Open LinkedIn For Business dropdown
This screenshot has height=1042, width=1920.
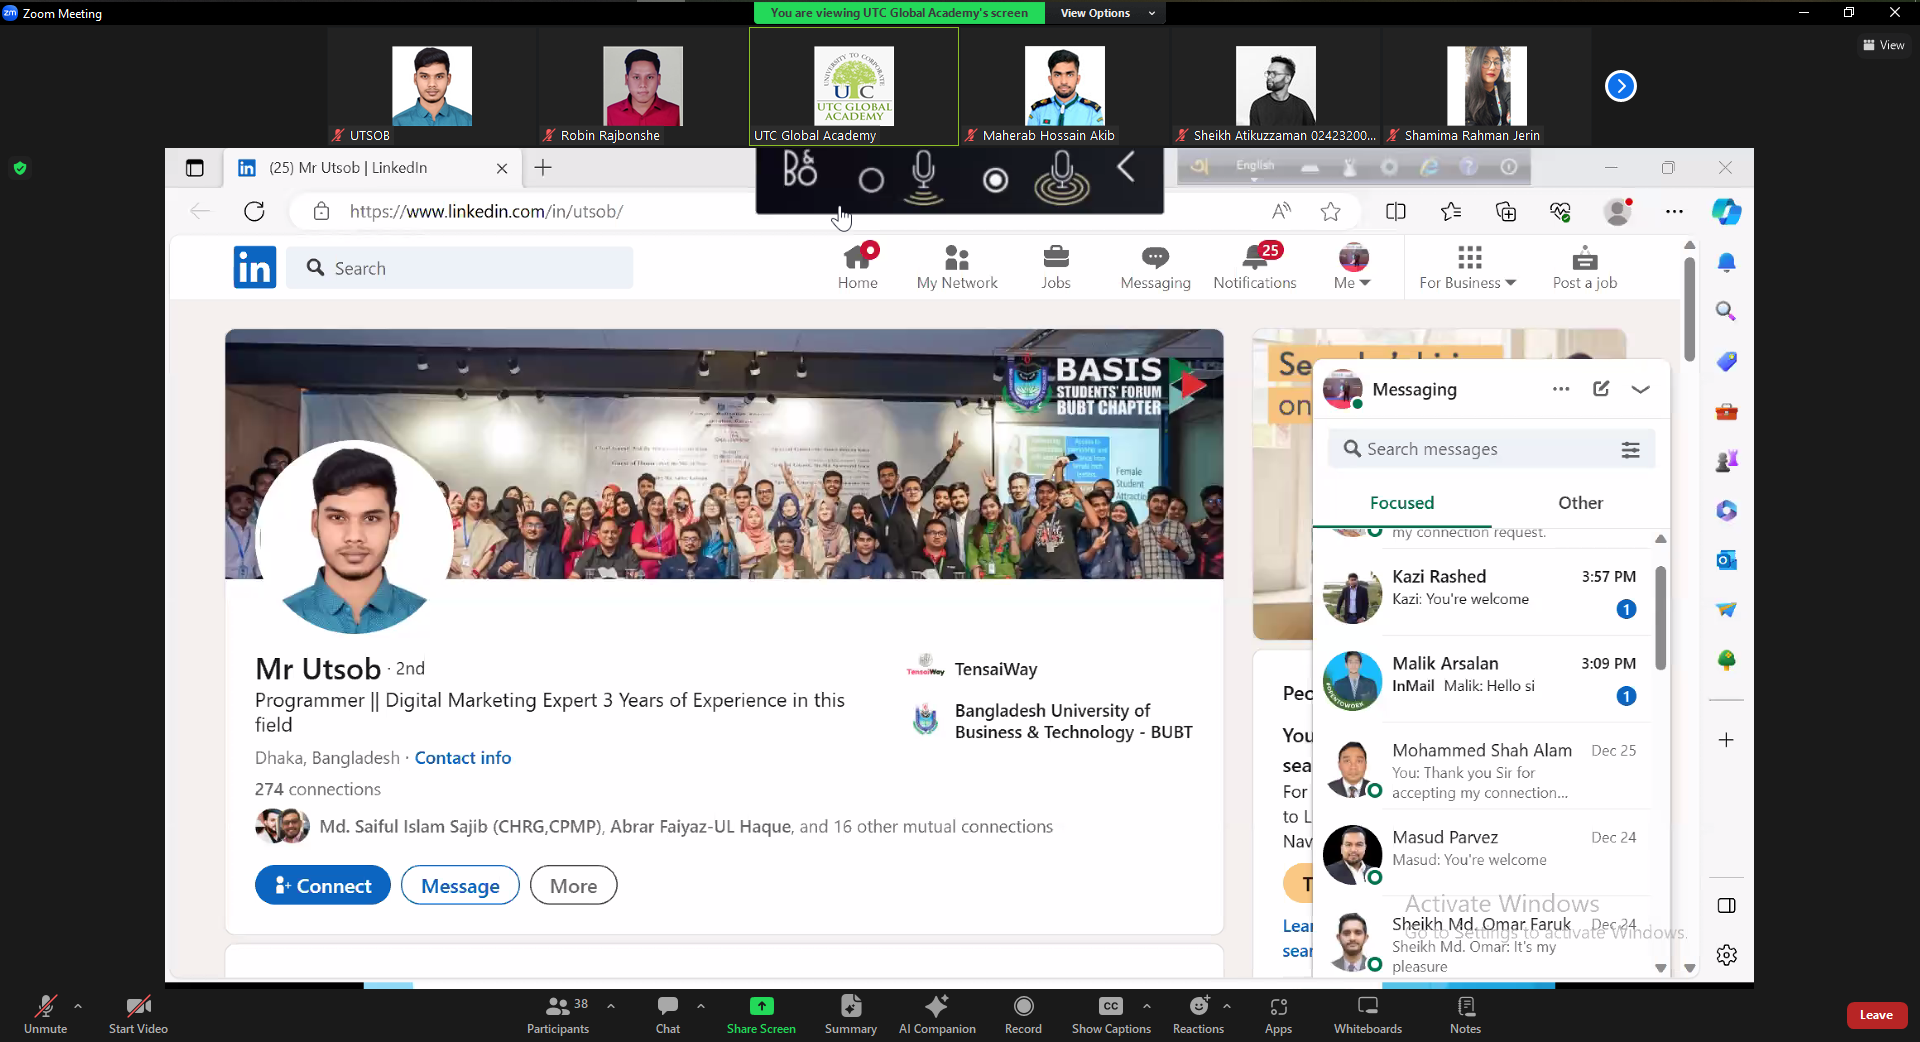[1467, 267]
